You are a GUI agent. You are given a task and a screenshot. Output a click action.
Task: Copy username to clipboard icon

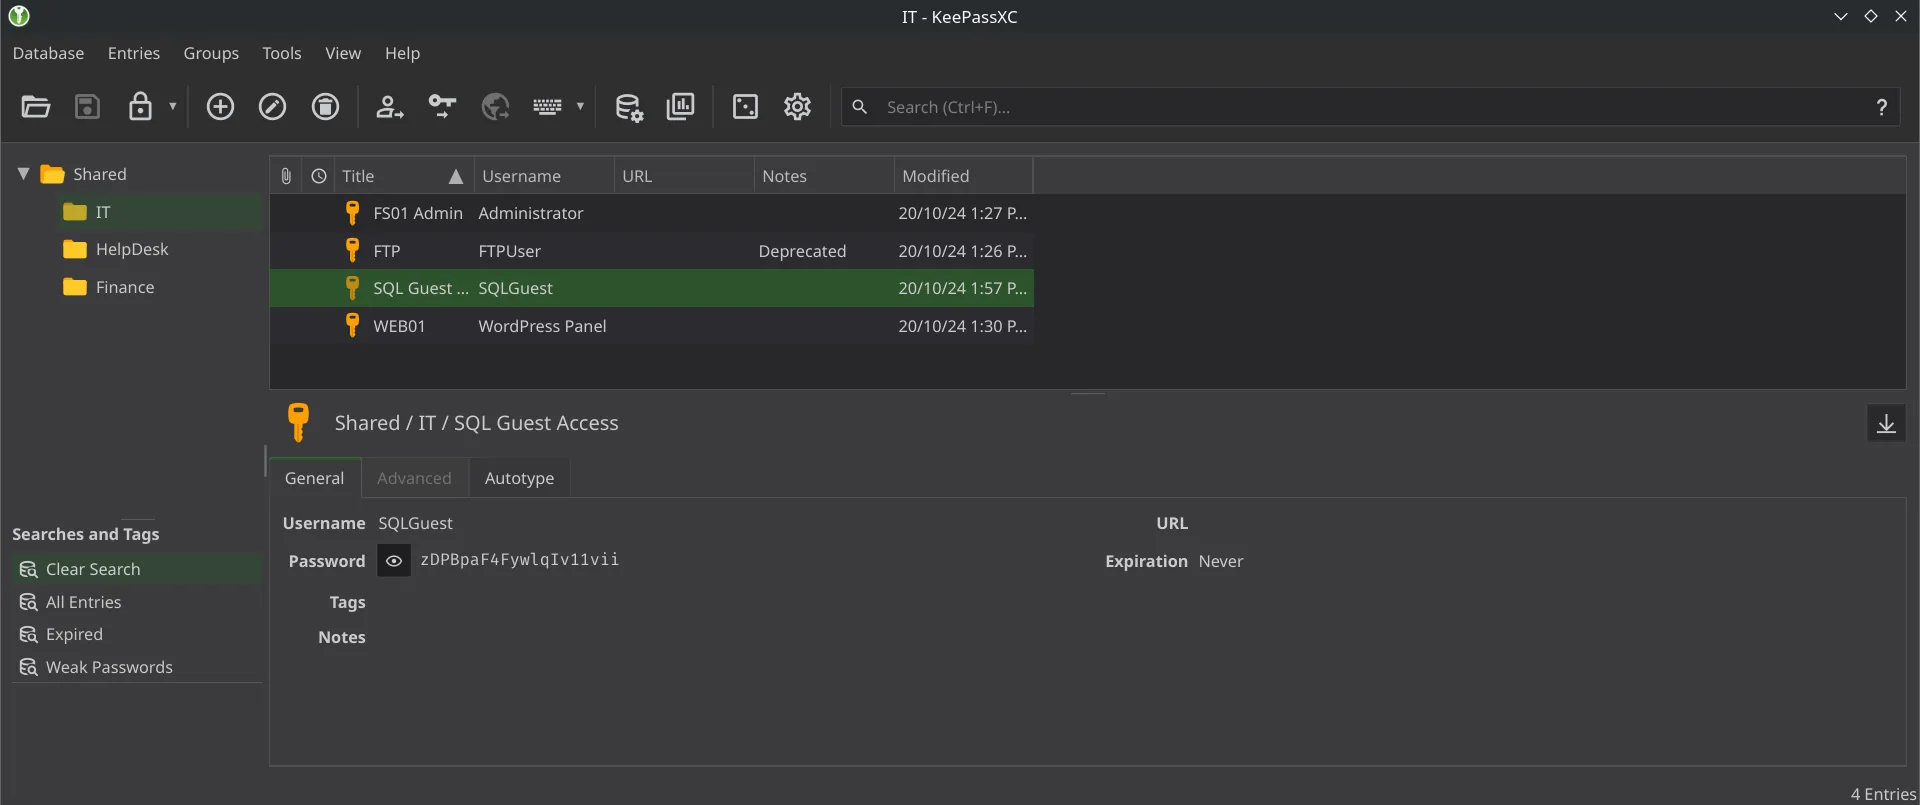click(389, 107)
